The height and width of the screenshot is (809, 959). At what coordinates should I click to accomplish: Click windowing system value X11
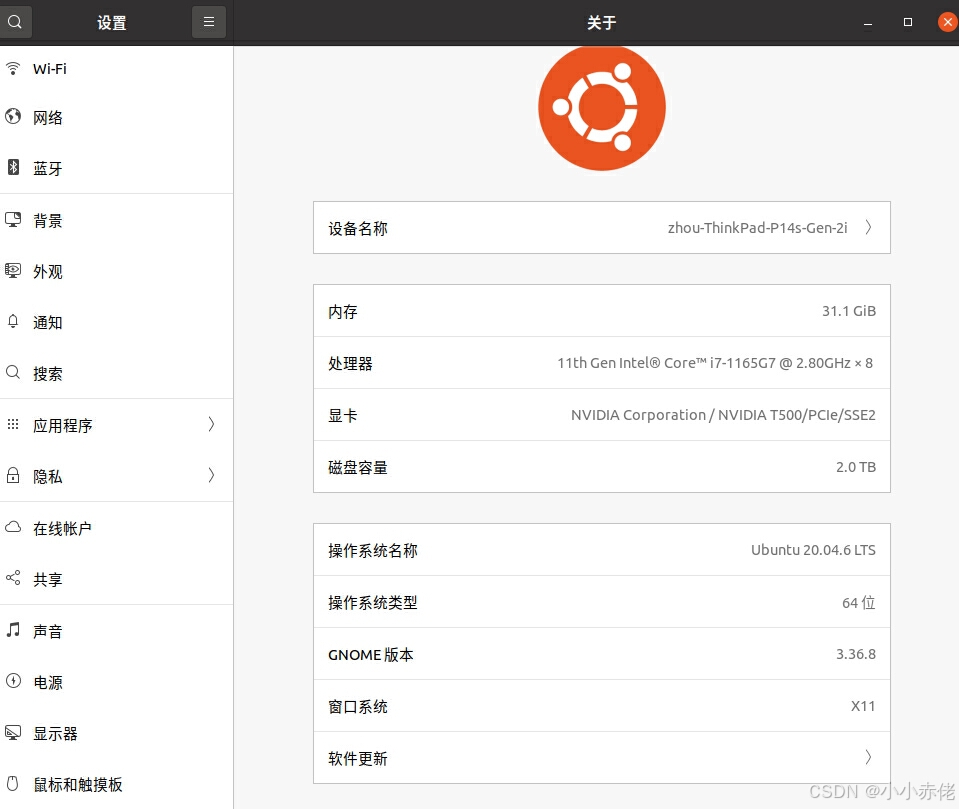coord(863,706)
